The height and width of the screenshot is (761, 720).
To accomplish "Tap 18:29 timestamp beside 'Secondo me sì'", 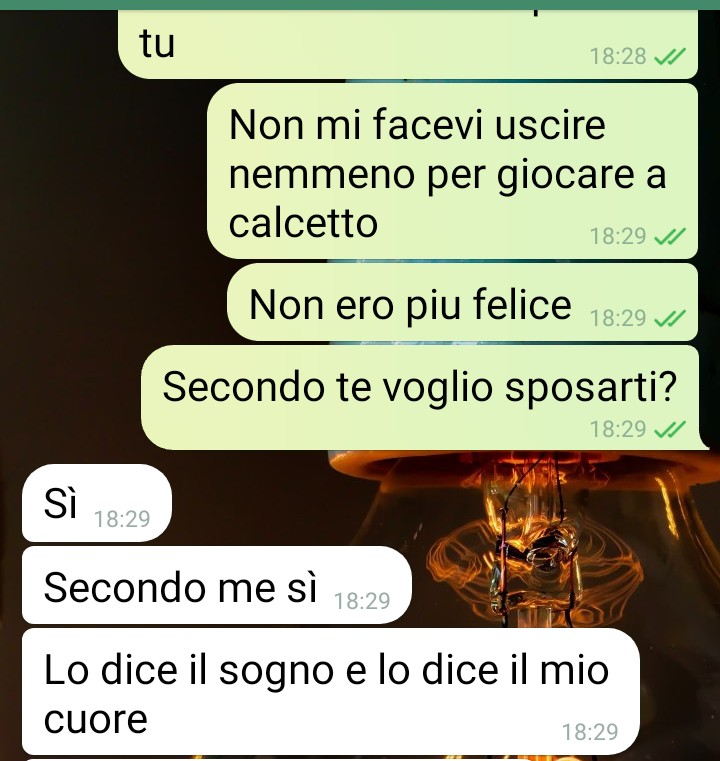I will click(x=362, y=601).
